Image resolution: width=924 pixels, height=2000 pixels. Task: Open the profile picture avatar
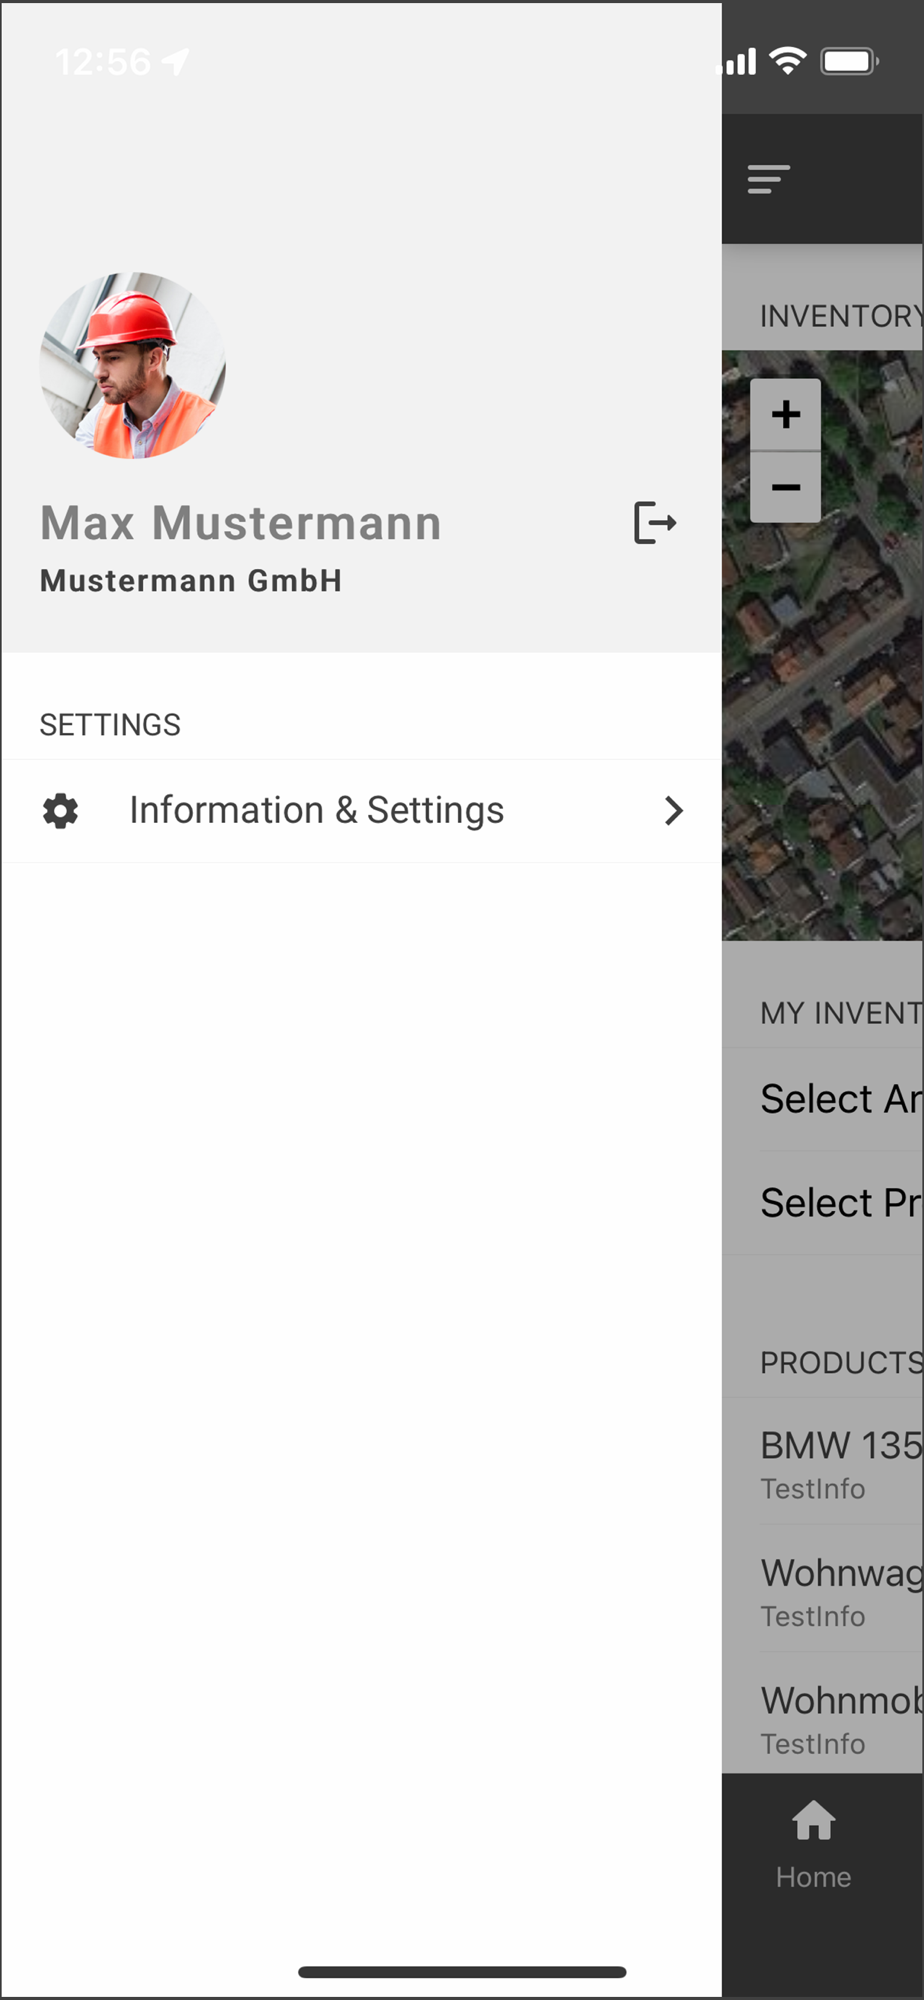133,366
